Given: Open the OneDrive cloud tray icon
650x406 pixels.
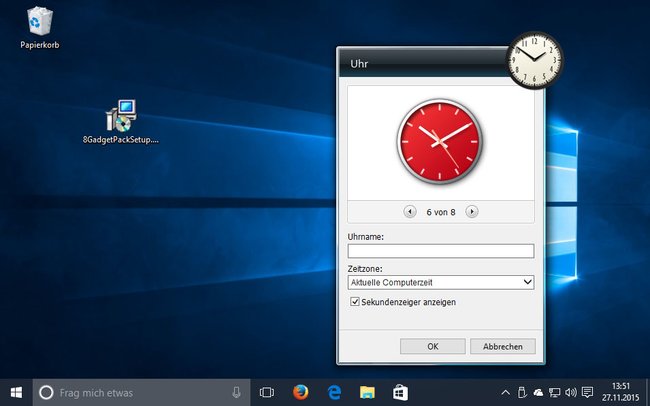Looking at the screenshot, I should click(x=538, y=392).
